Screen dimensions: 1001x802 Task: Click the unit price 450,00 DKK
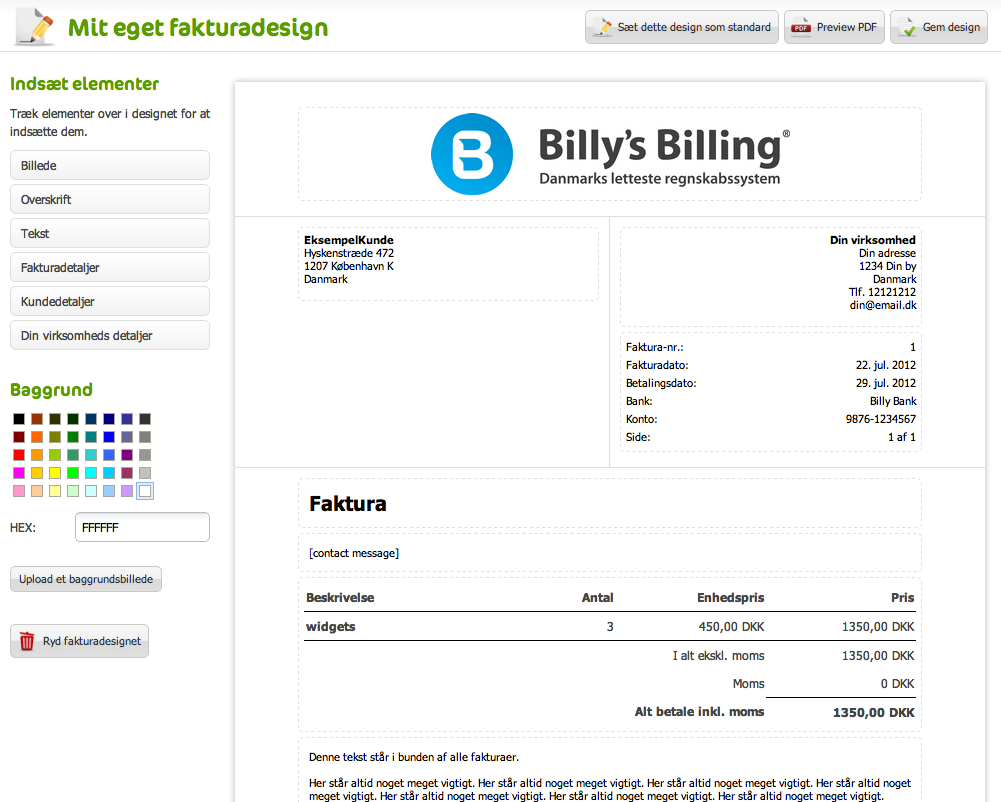pos(731,626)
